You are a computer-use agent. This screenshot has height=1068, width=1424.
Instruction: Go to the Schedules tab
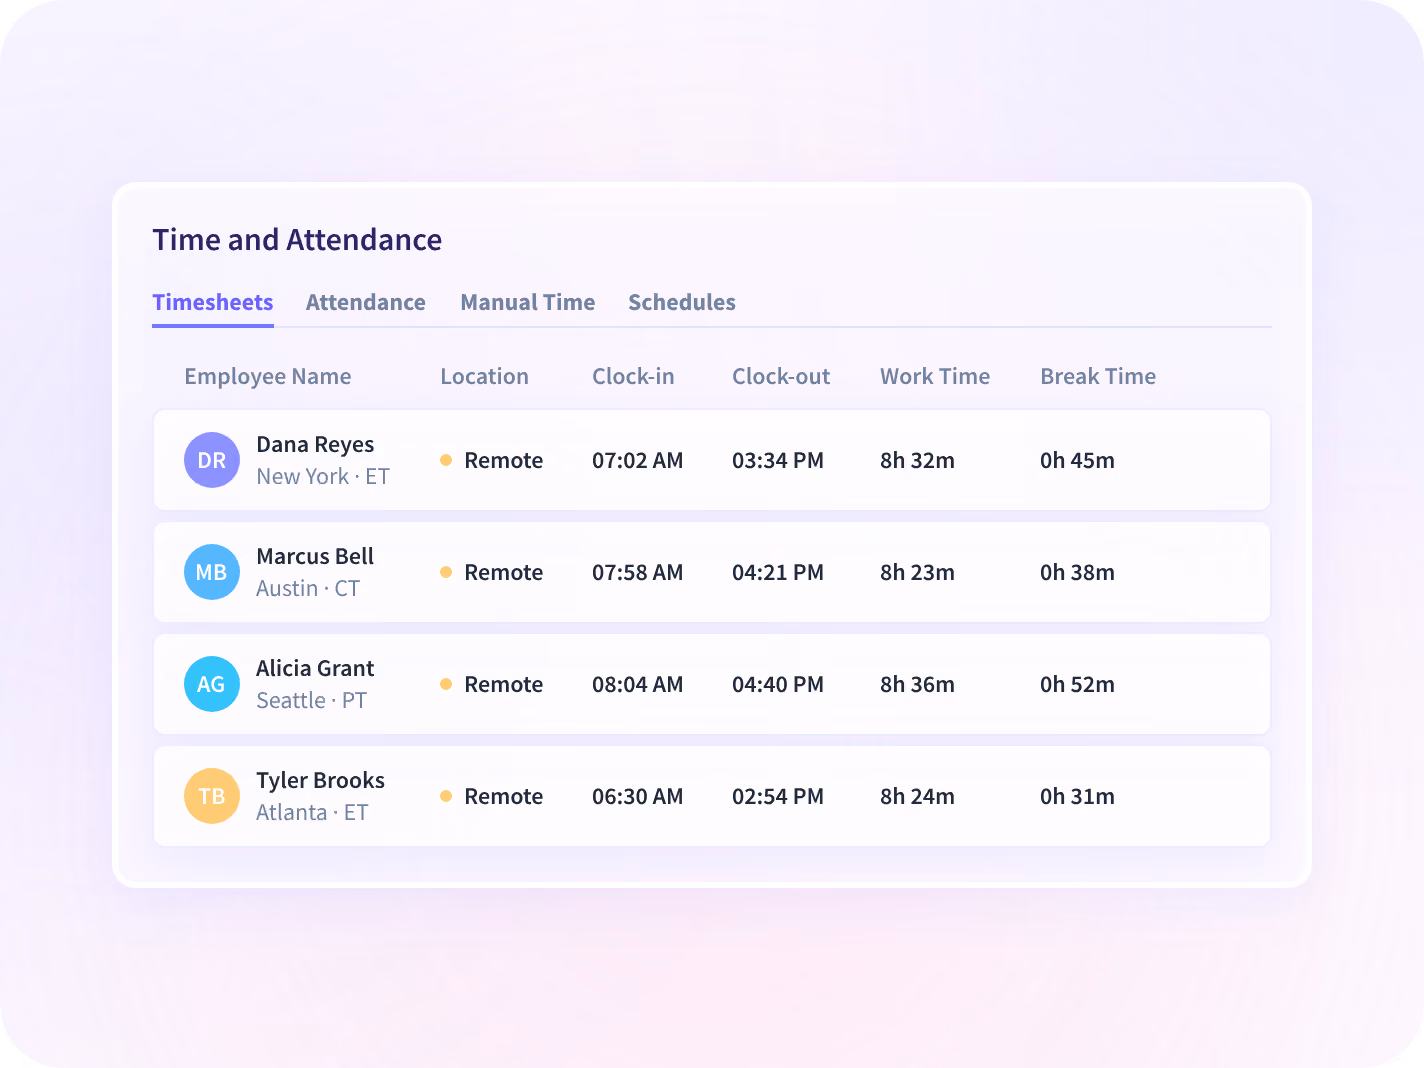[681, 302]
